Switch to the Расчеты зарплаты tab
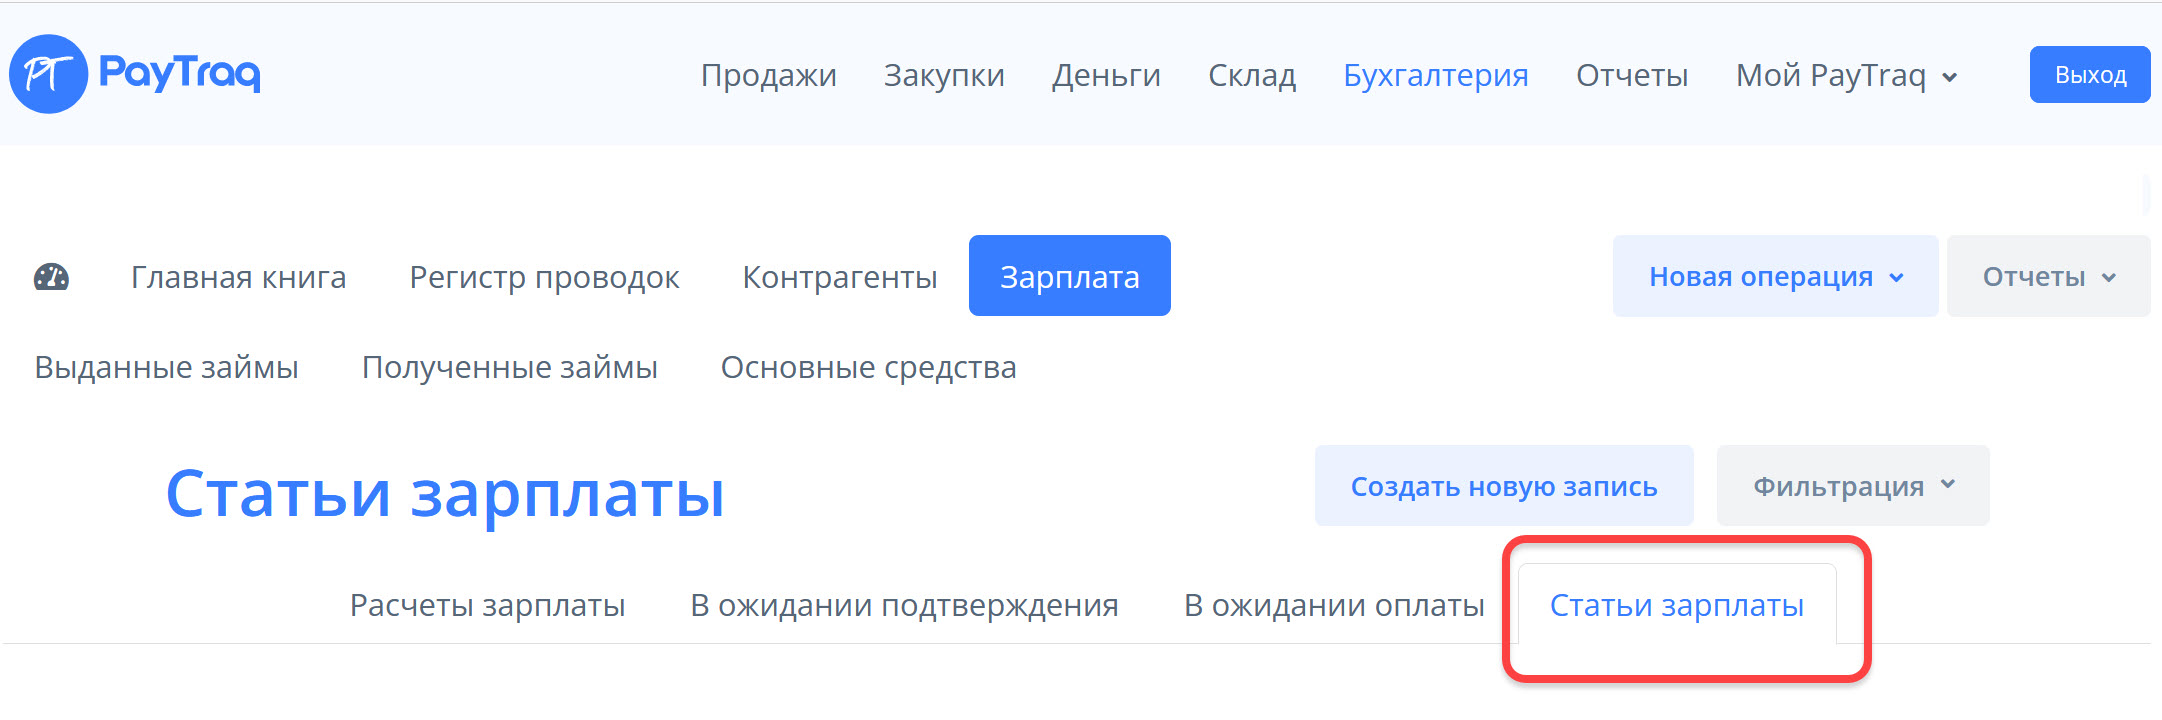Screen dimensions: 2162x720 point(487,605)
